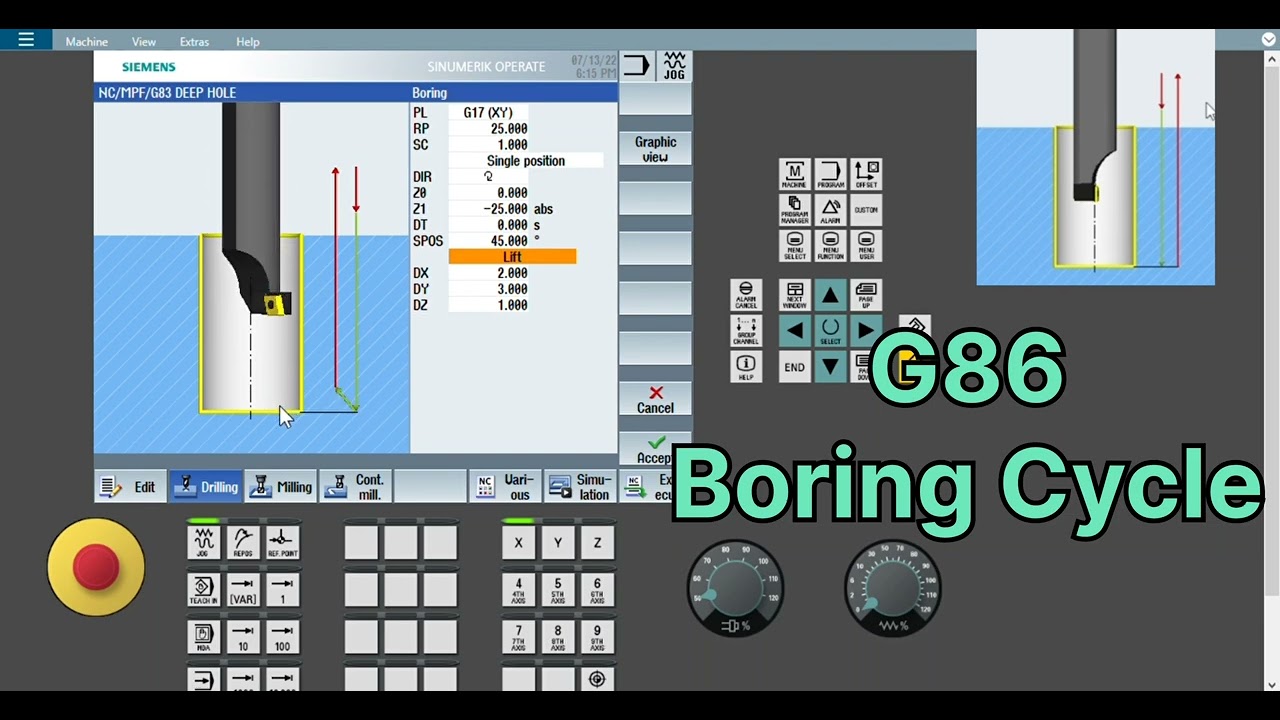Click the MENU FUNCTION key
Screen dimensions: 1280x720
830,246
